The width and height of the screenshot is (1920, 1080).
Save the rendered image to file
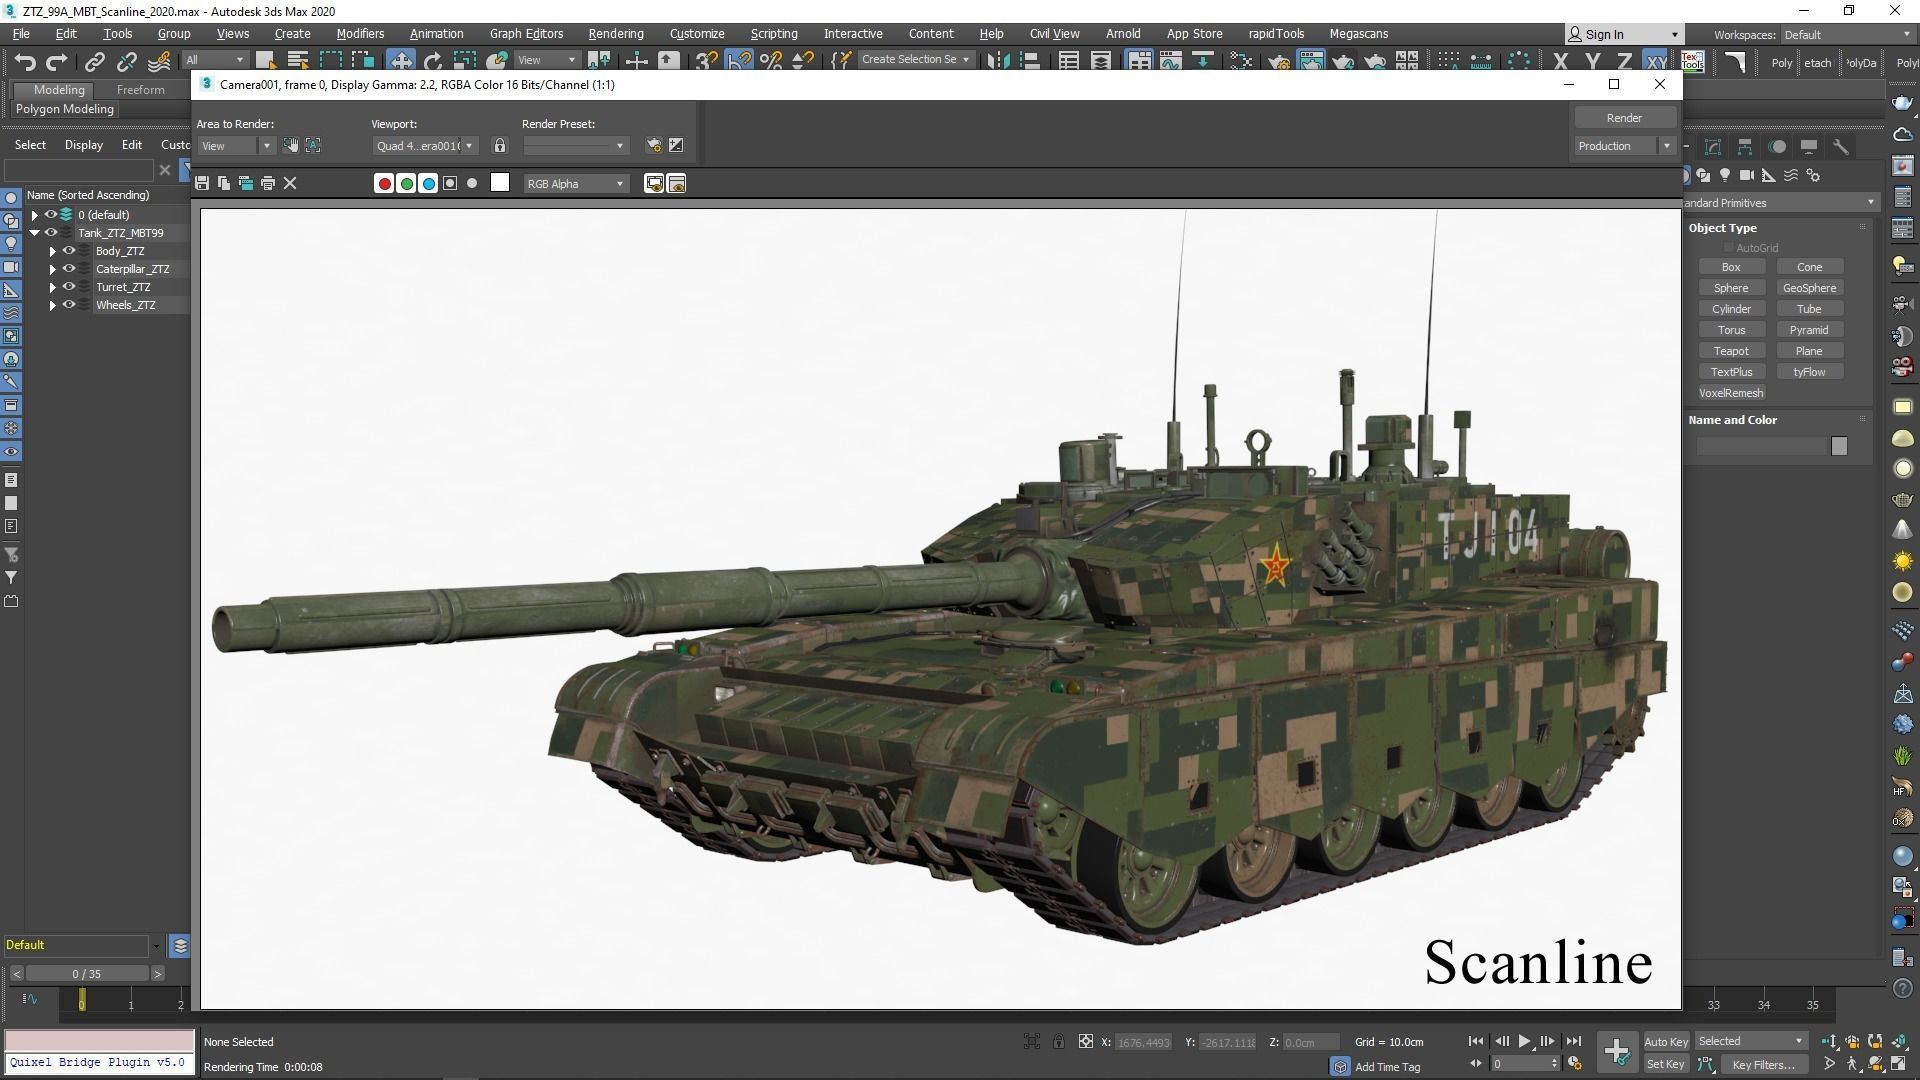[x=202, y=183]
